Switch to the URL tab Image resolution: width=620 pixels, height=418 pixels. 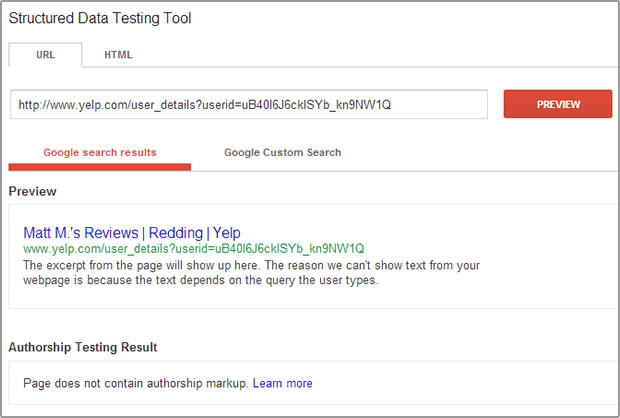[45, 55]
